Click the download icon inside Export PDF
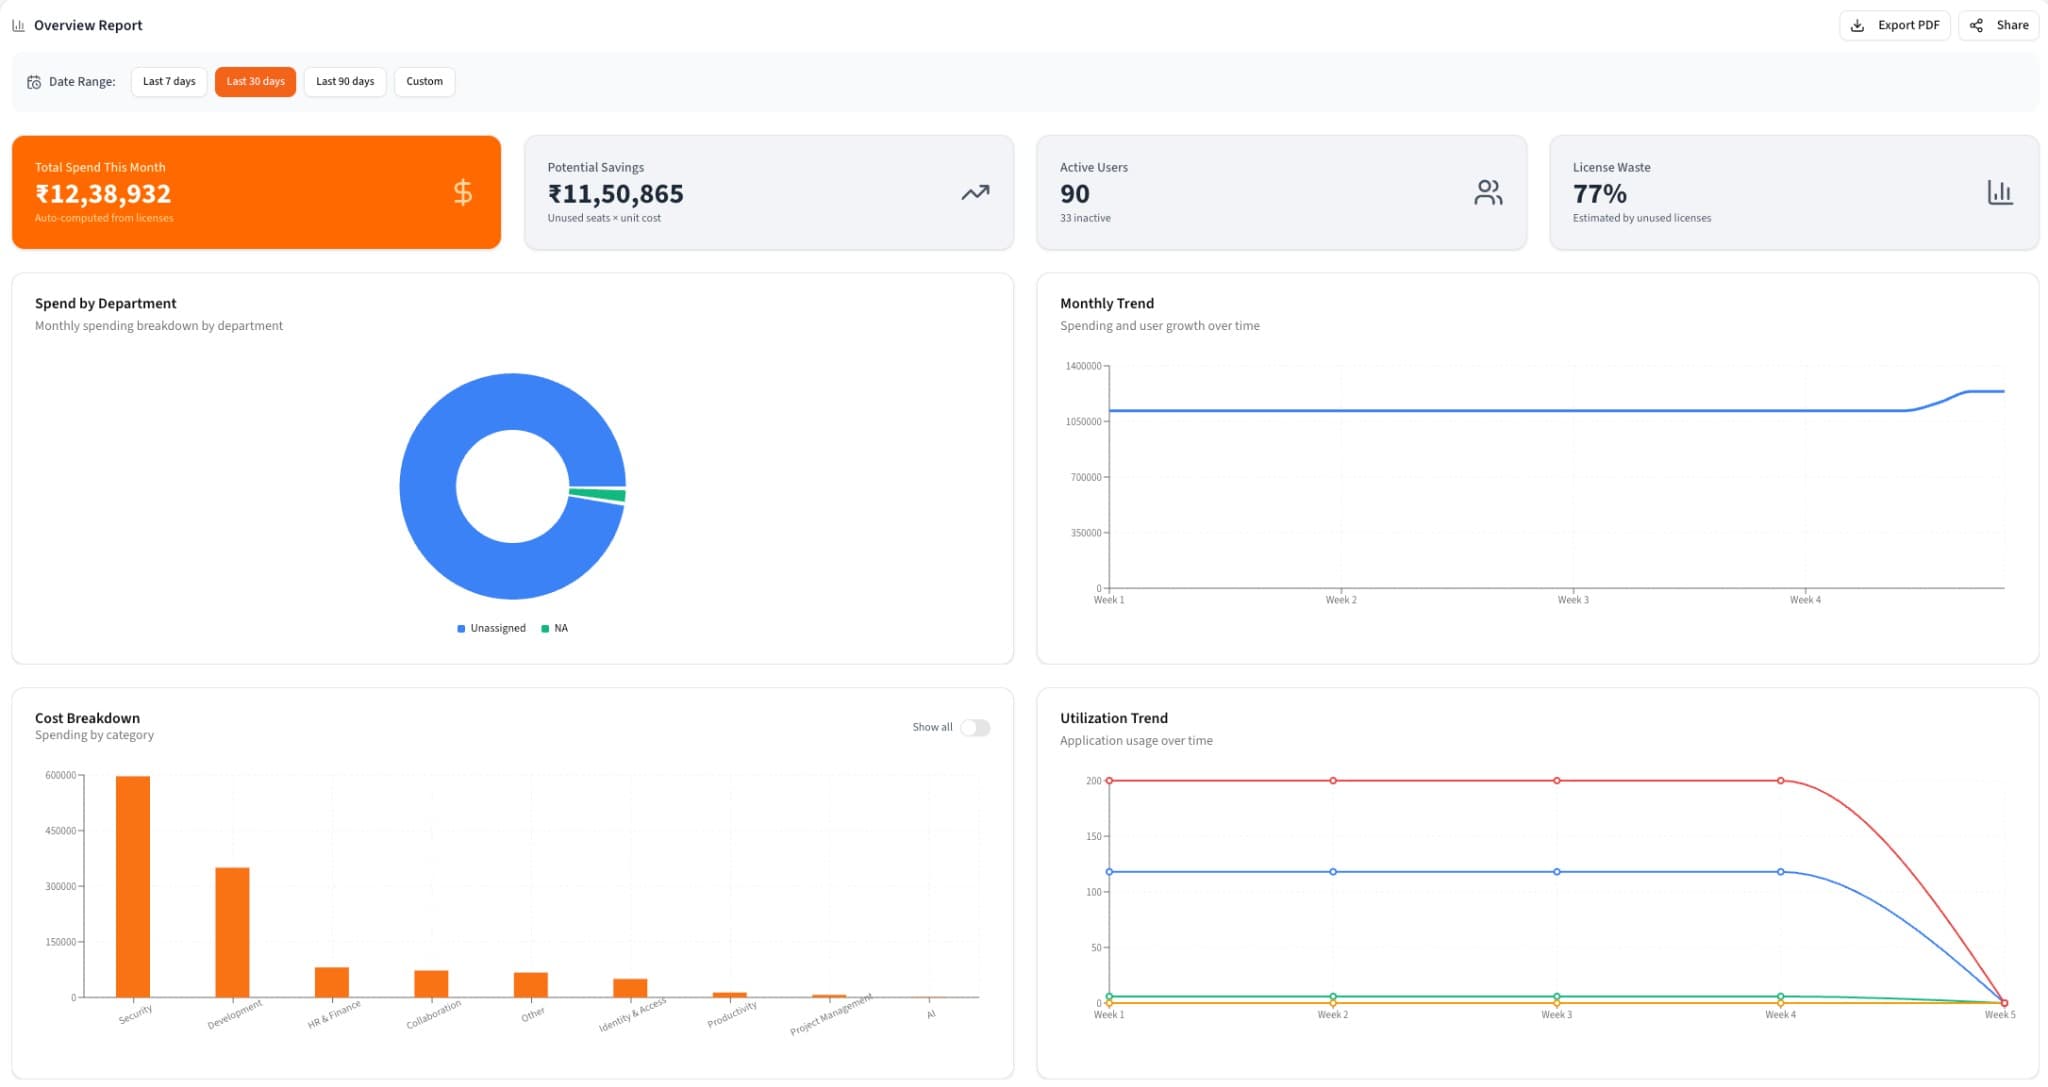 [x=1858, y=24]
